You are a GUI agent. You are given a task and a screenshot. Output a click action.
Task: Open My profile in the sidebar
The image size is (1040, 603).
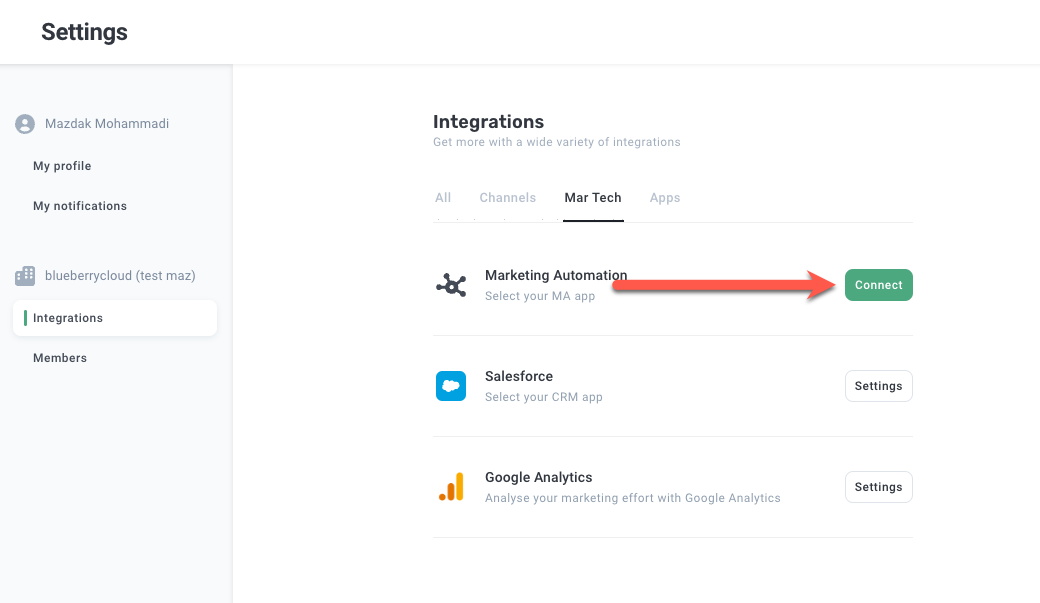click(62, 166)
